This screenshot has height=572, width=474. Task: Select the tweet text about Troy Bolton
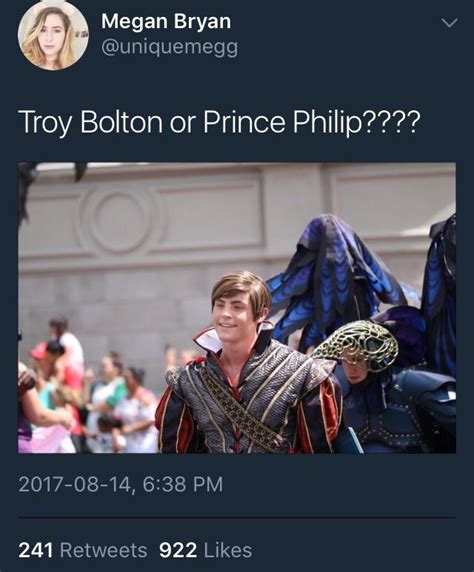219,122
